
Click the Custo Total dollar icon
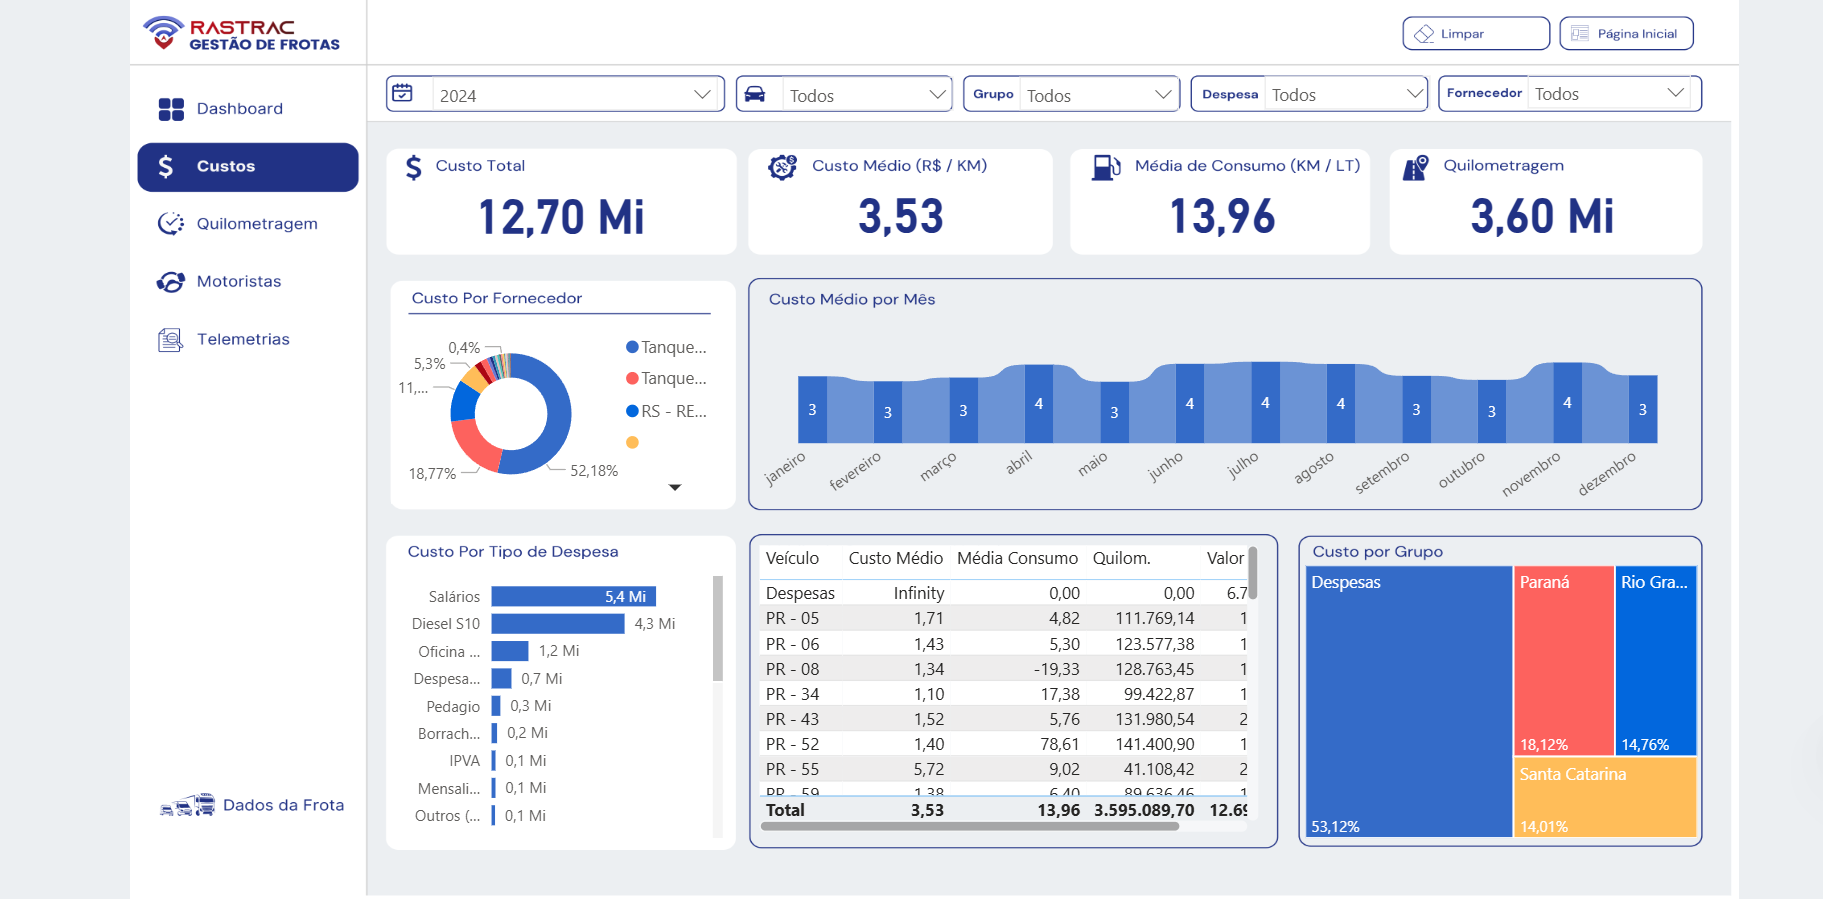(414, 167)
